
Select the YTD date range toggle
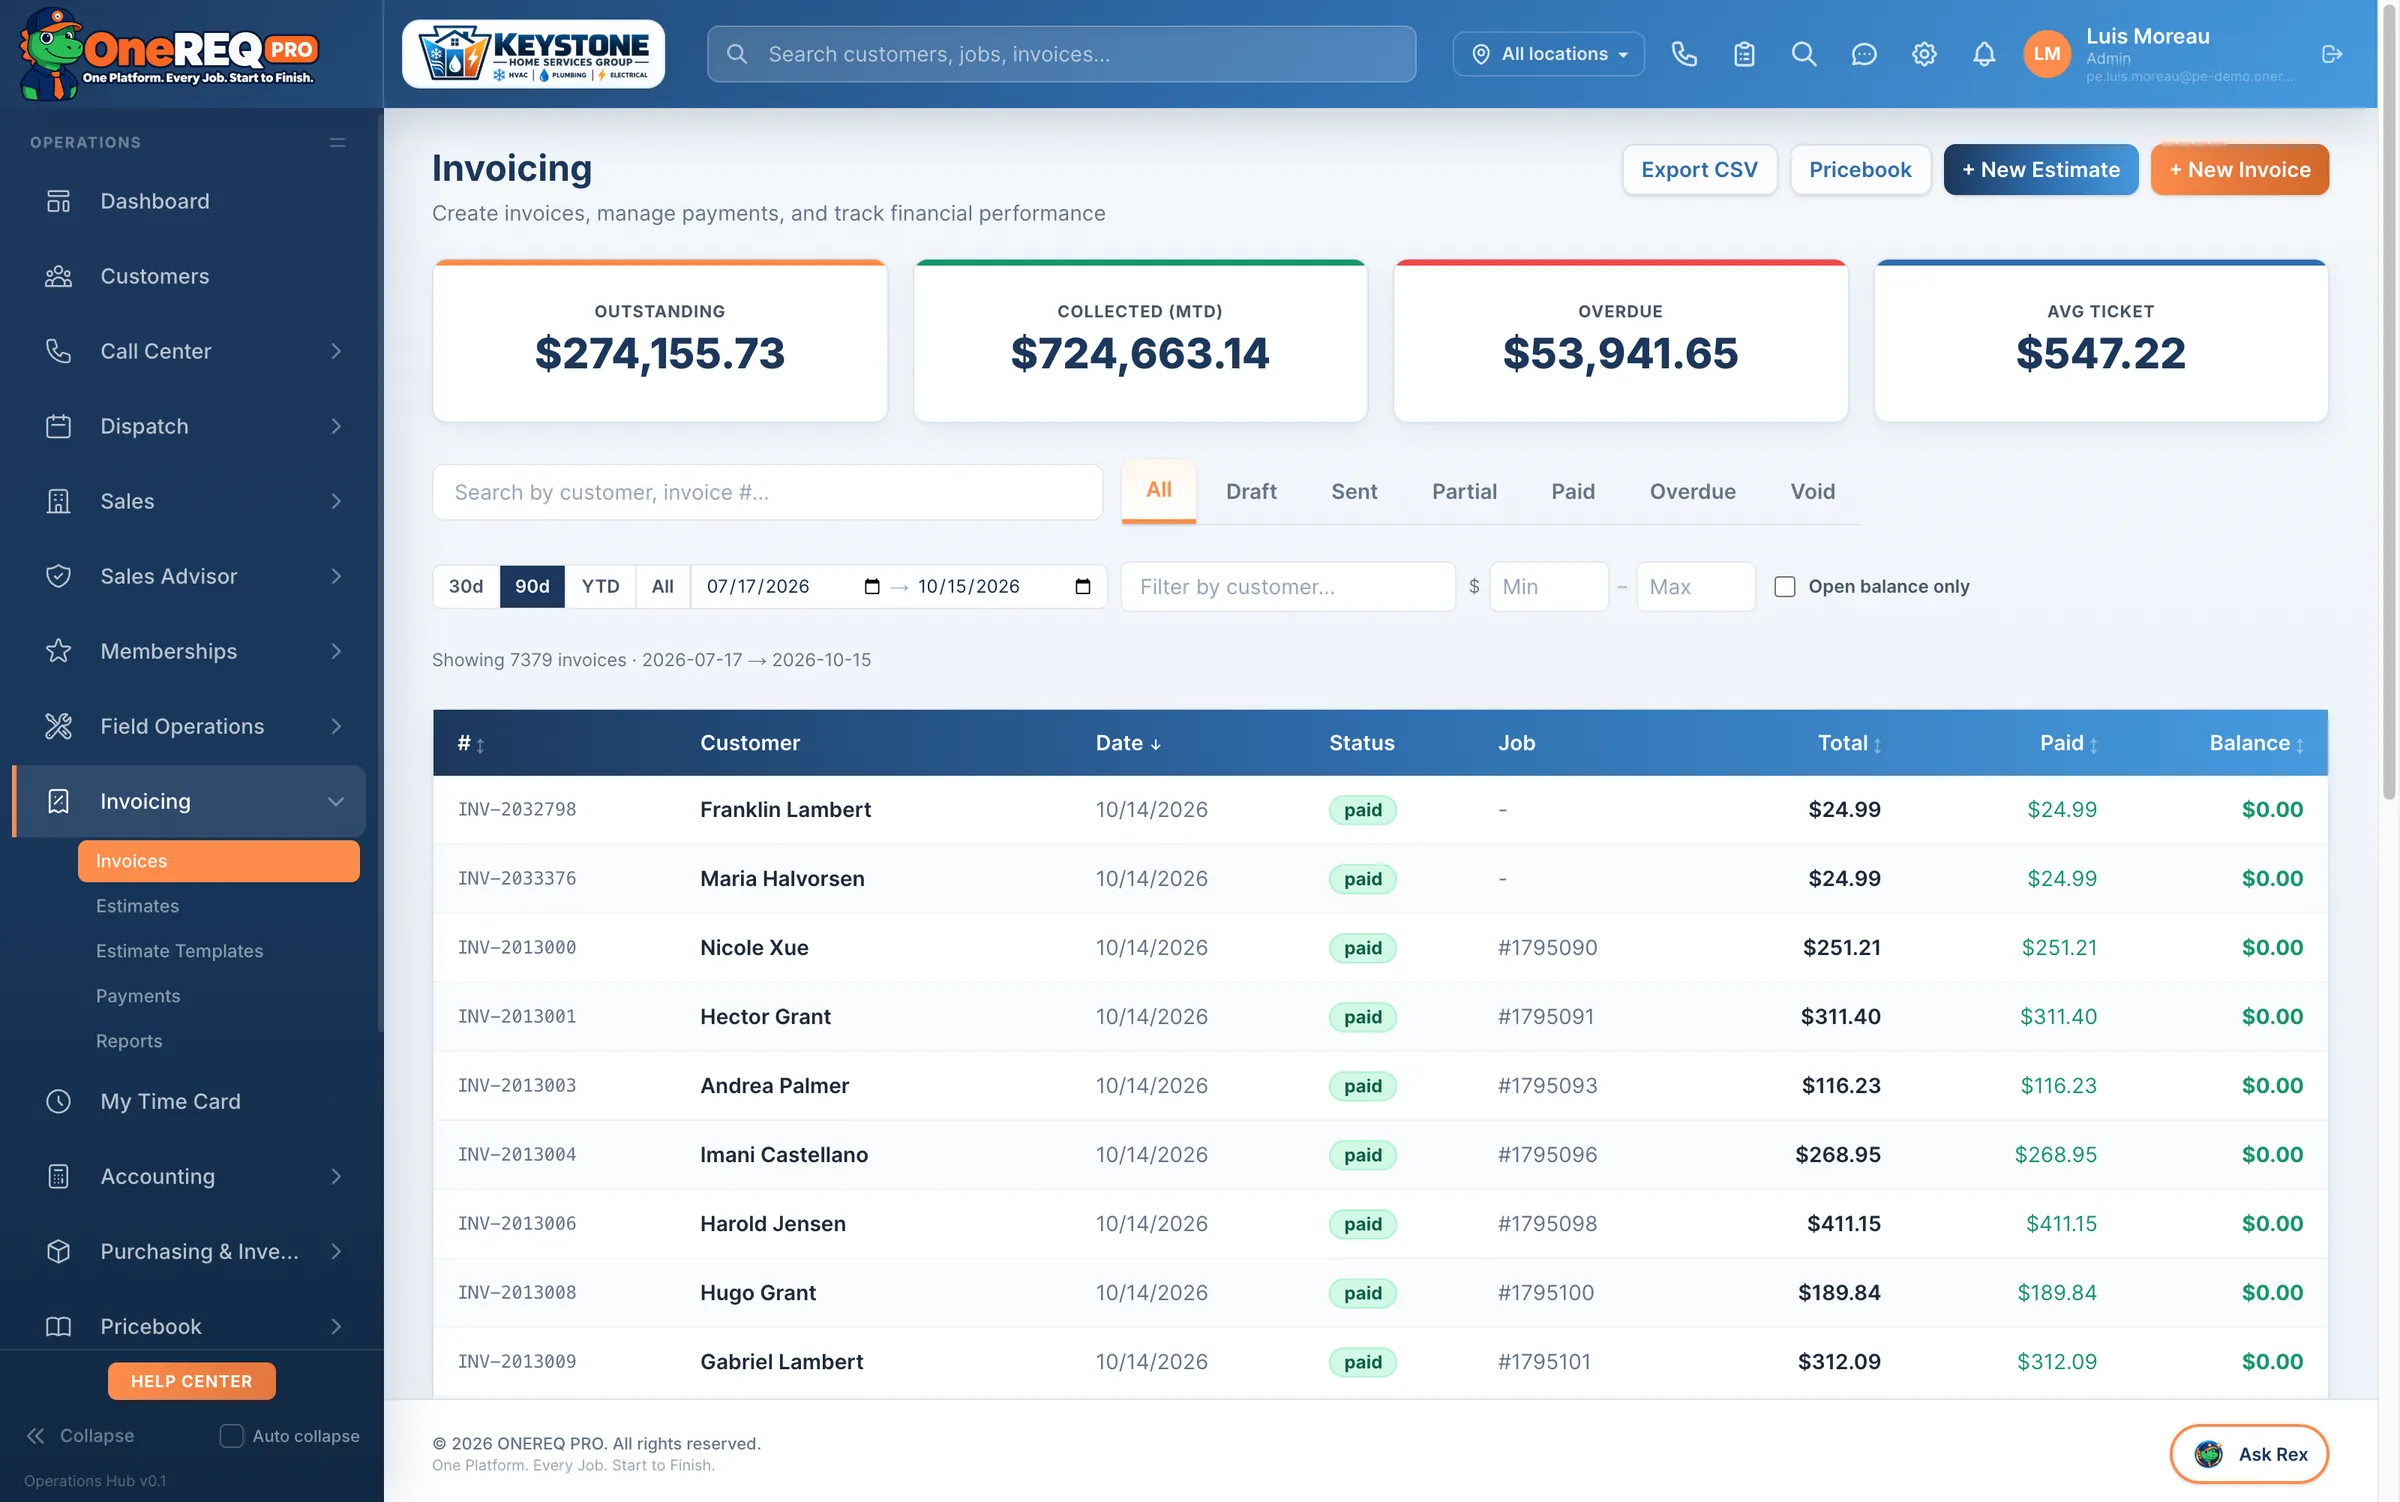(600, 586)
